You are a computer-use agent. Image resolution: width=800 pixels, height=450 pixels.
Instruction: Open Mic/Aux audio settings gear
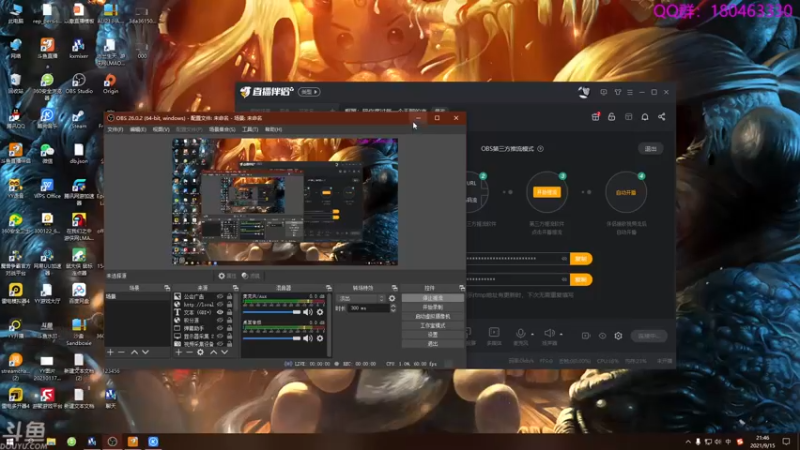click(320, 312)
